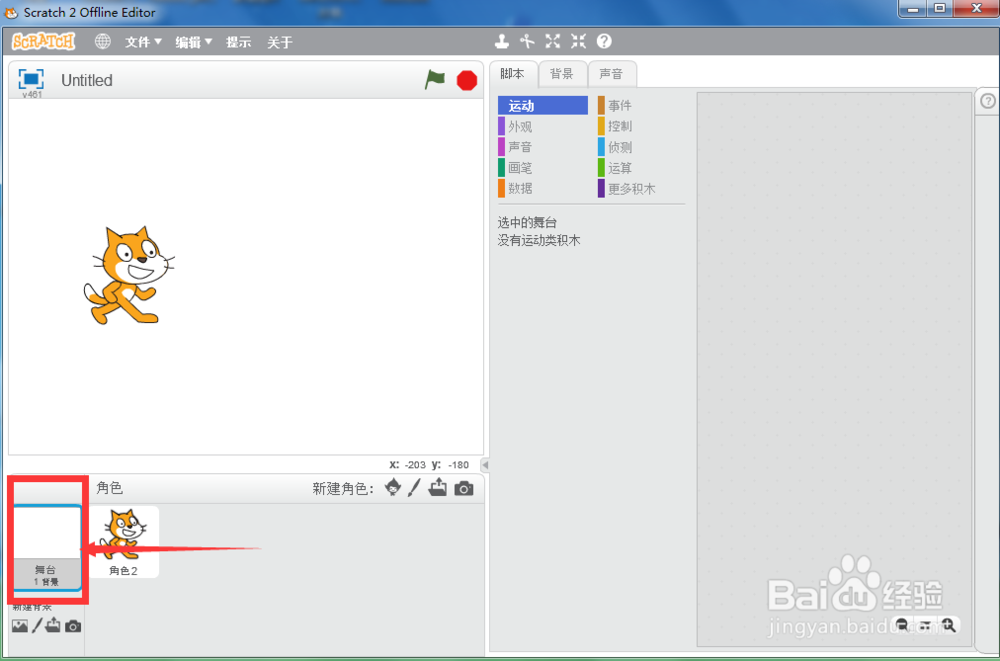Paint a new sprite with brush

415,488
